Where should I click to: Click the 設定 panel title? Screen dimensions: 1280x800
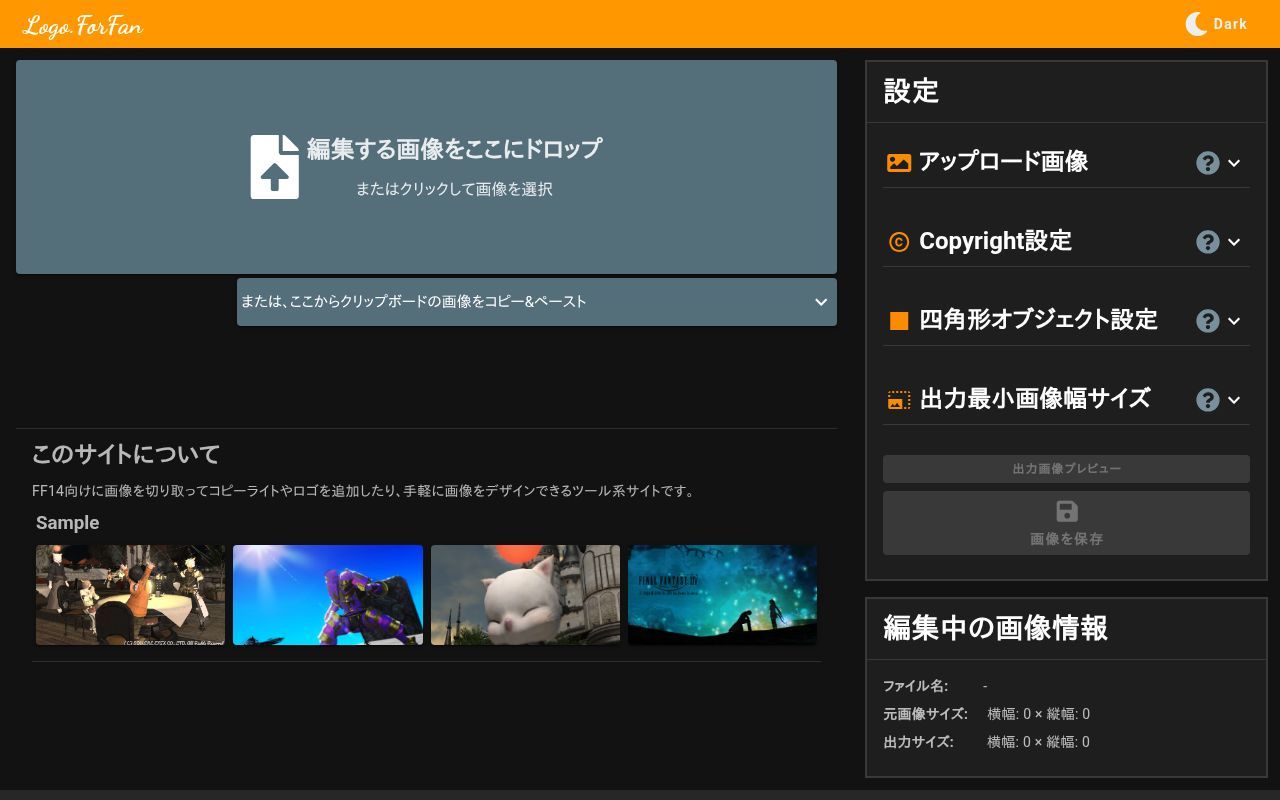911,91
